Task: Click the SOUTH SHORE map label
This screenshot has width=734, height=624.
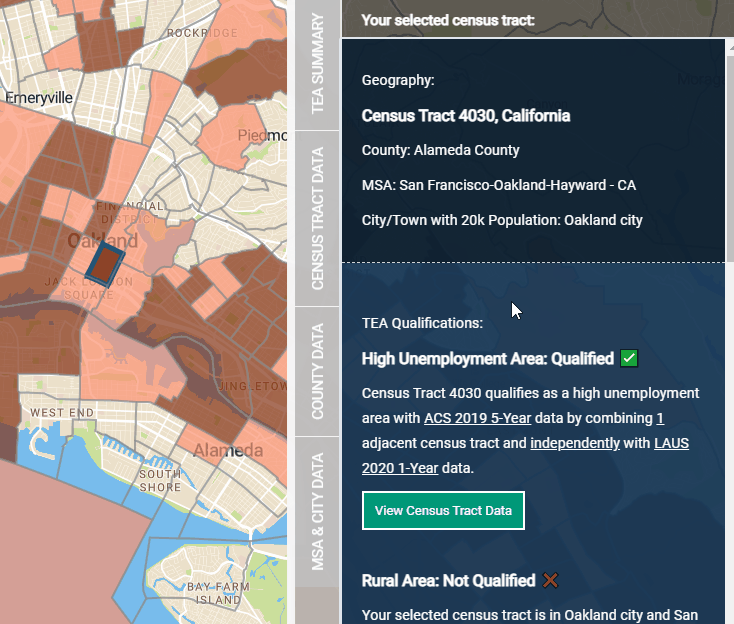Action: 160,480
